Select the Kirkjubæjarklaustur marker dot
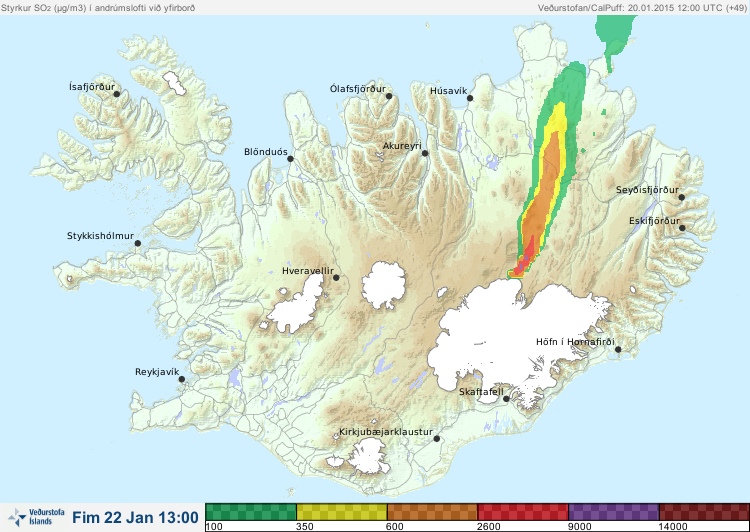This screenshot has width=750, height=532. (436, 439)
